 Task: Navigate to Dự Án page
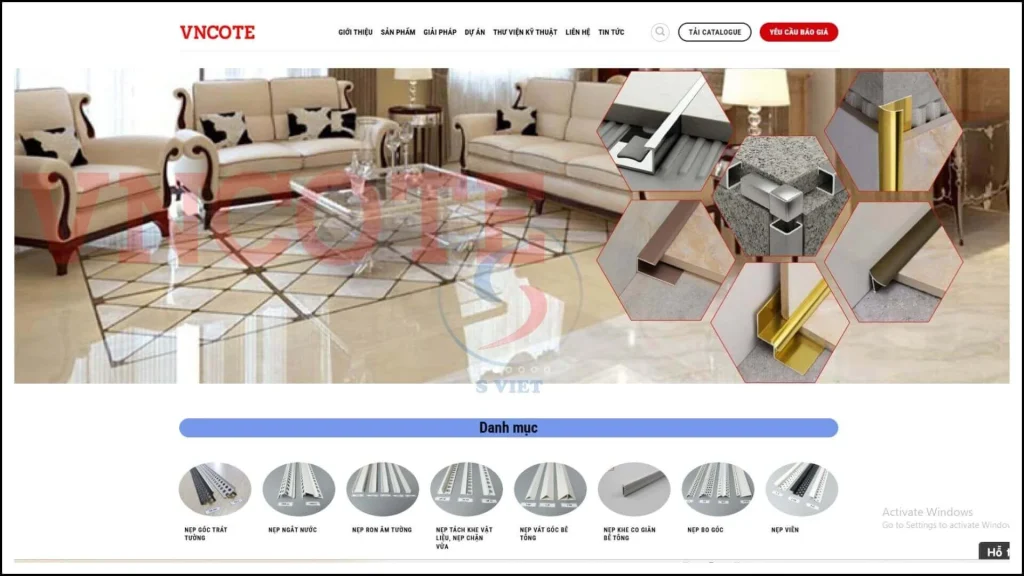tap(475, 32)
